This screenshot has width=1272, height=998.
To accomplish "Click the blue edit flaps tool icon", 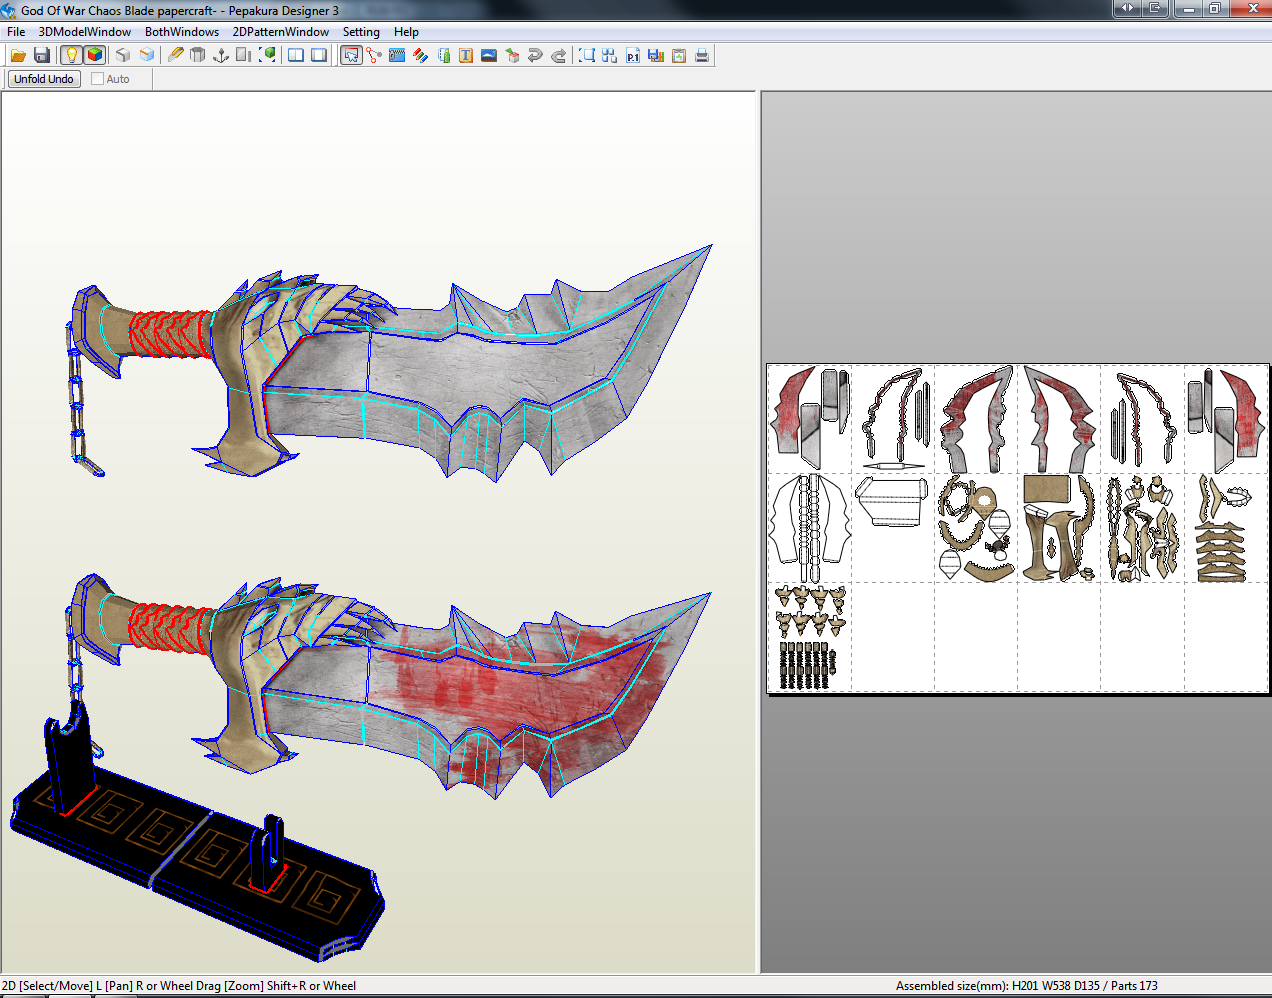I will pyautogui.click(x=397, y=55).
